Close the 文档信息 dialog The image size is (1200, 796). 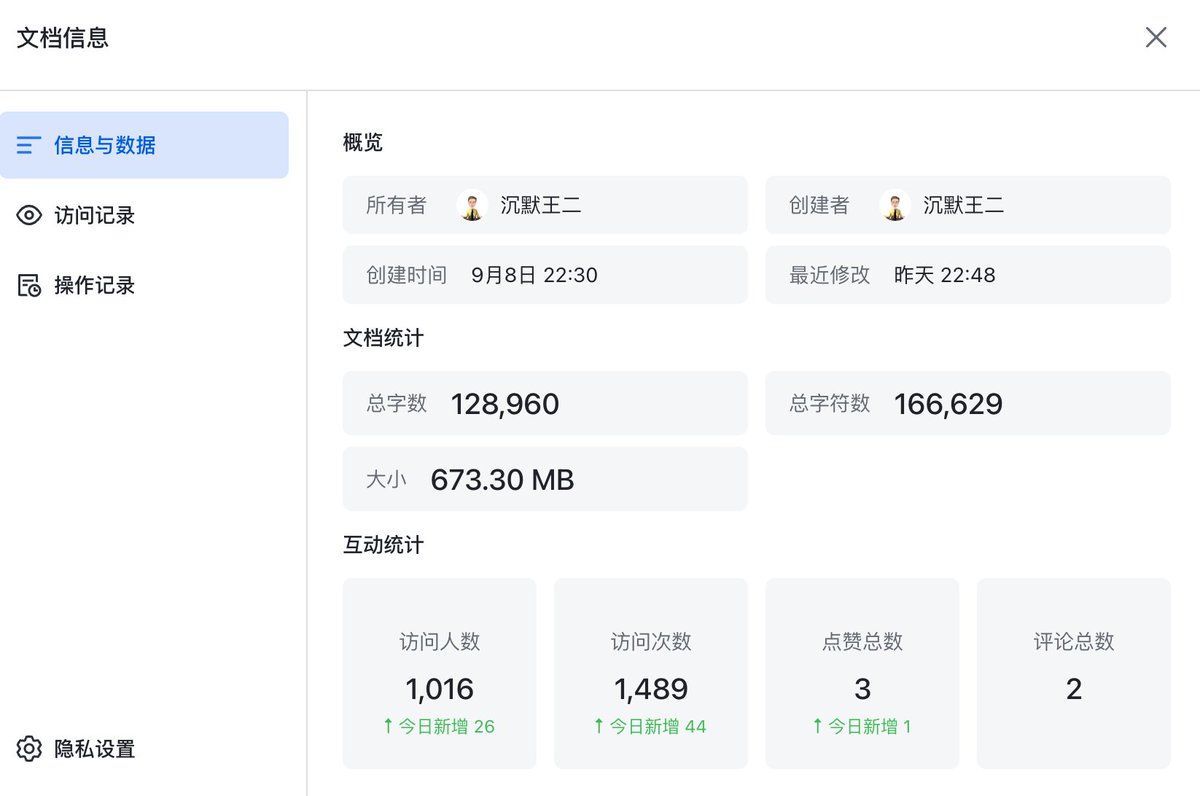[x=1156, y=38]
